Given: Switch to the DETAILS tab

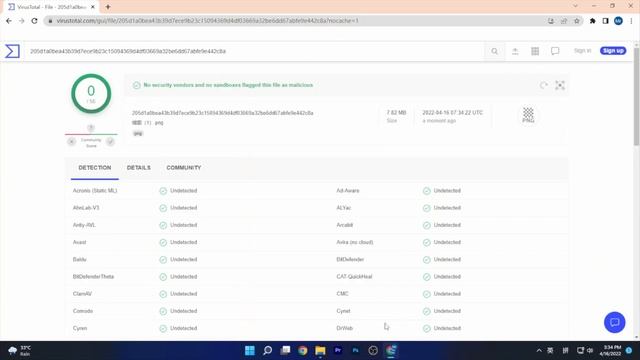Looking at the screenshot, I should click(138, 168).
